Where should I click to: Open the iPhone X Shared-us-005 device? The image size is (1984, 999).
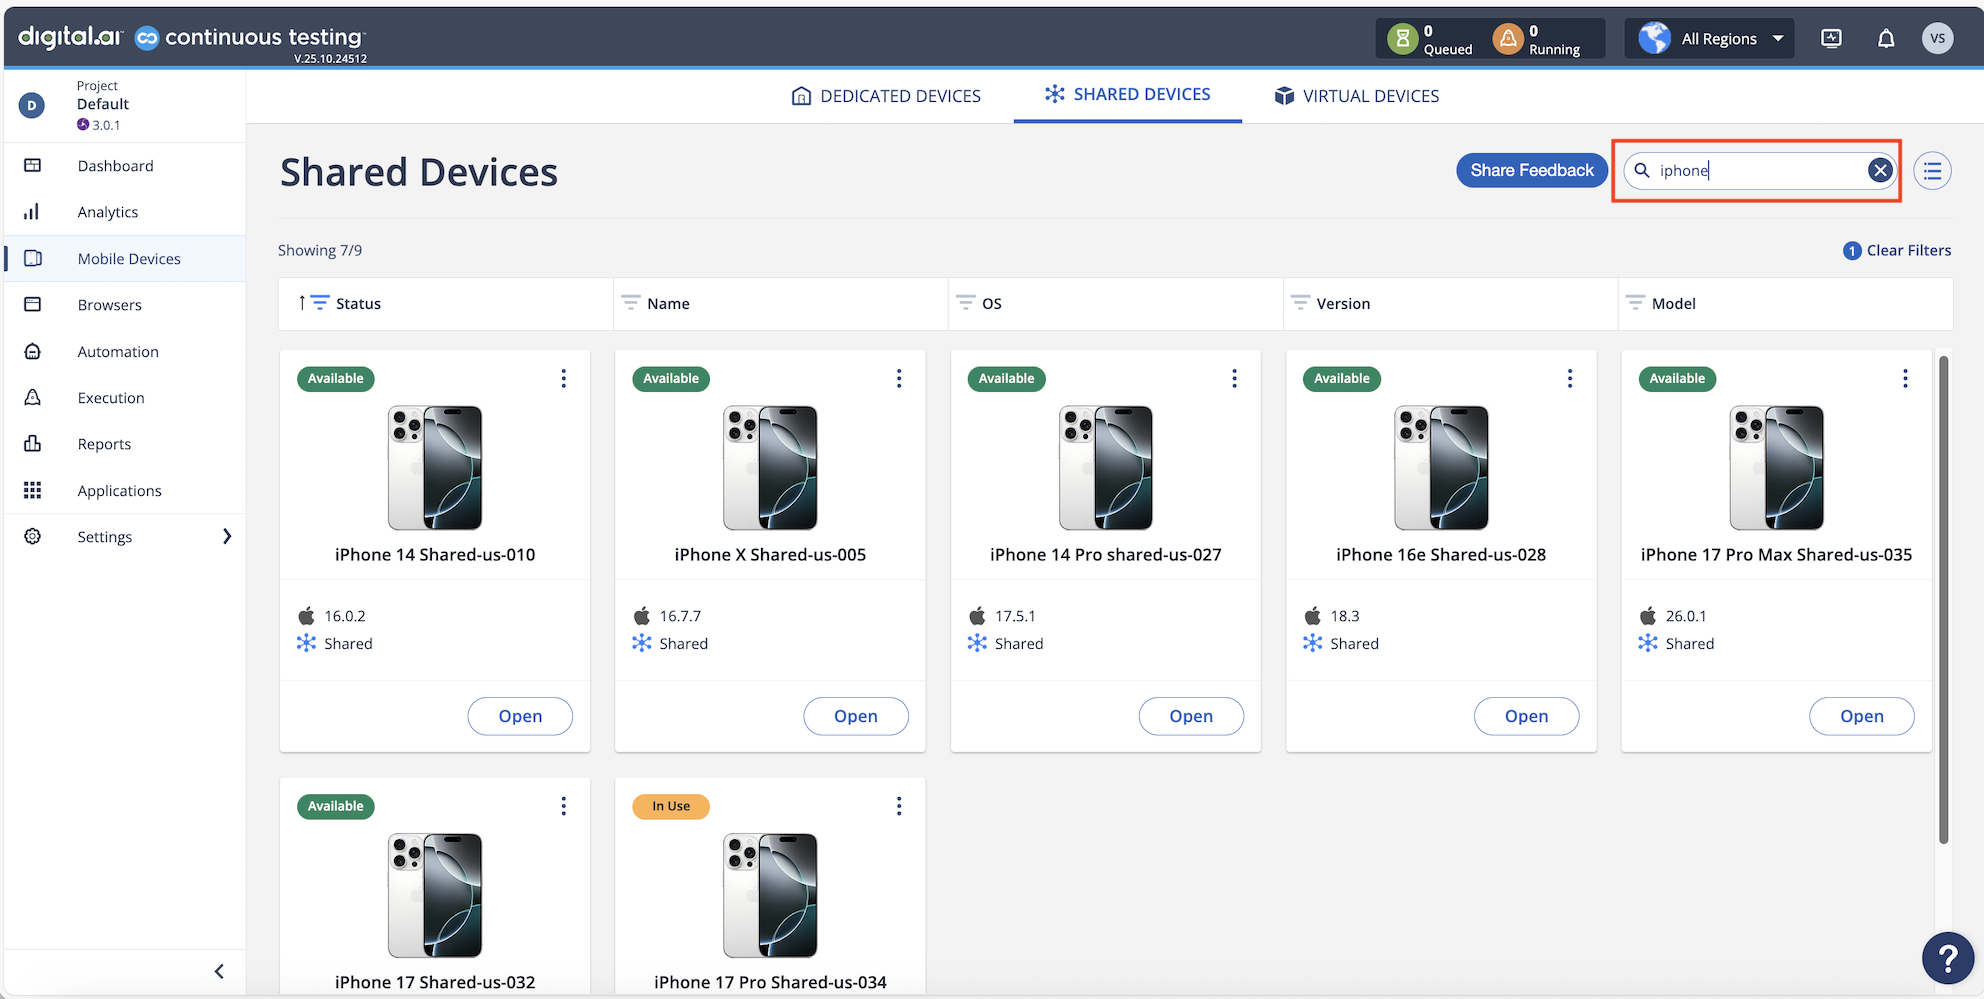(x=855, y=716)
